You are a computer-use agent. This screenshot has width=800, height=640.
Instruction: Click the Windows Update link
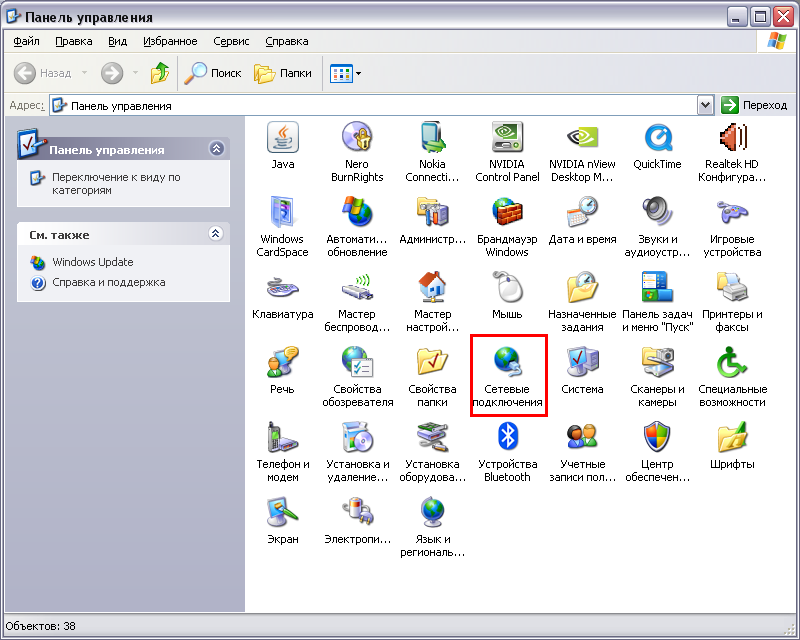92,262
